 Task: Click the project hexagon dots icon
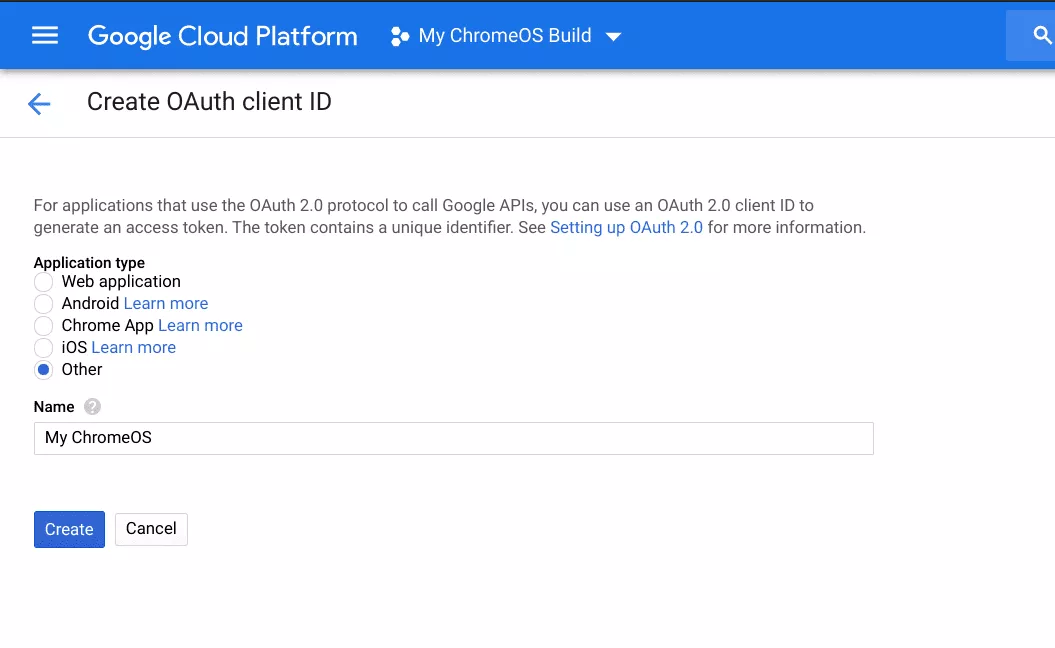(400, 37)
